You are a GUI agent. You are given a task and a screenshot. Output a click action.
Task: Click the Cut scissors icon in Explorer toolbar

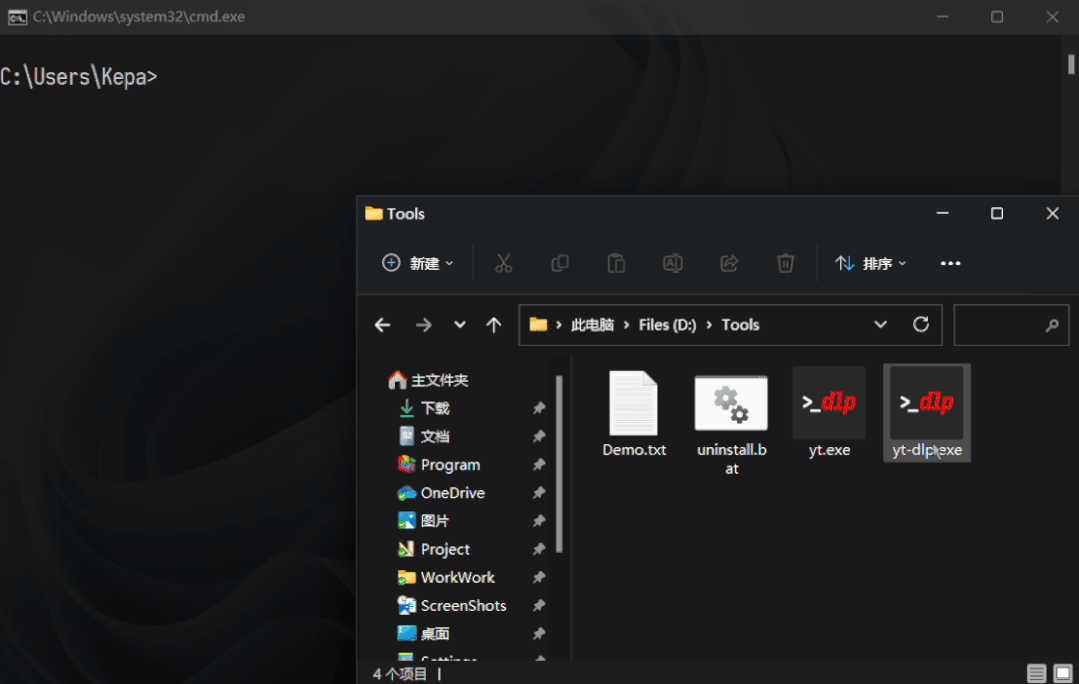click(504, 263)
